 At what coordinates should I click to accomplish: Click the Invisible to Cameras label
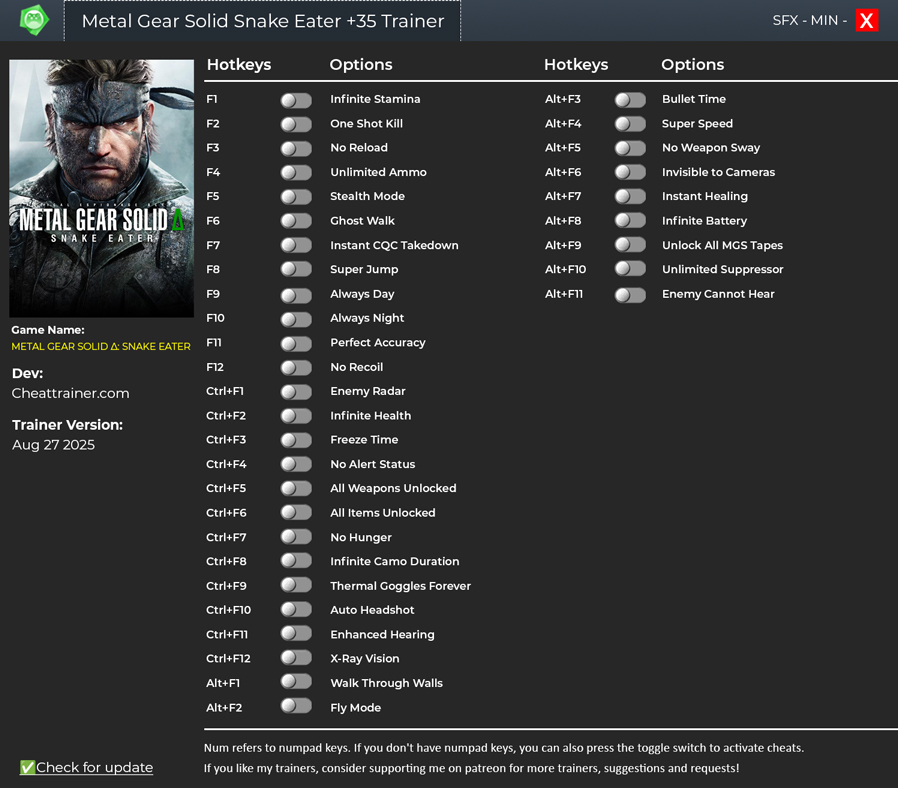(x=718, y=172)
